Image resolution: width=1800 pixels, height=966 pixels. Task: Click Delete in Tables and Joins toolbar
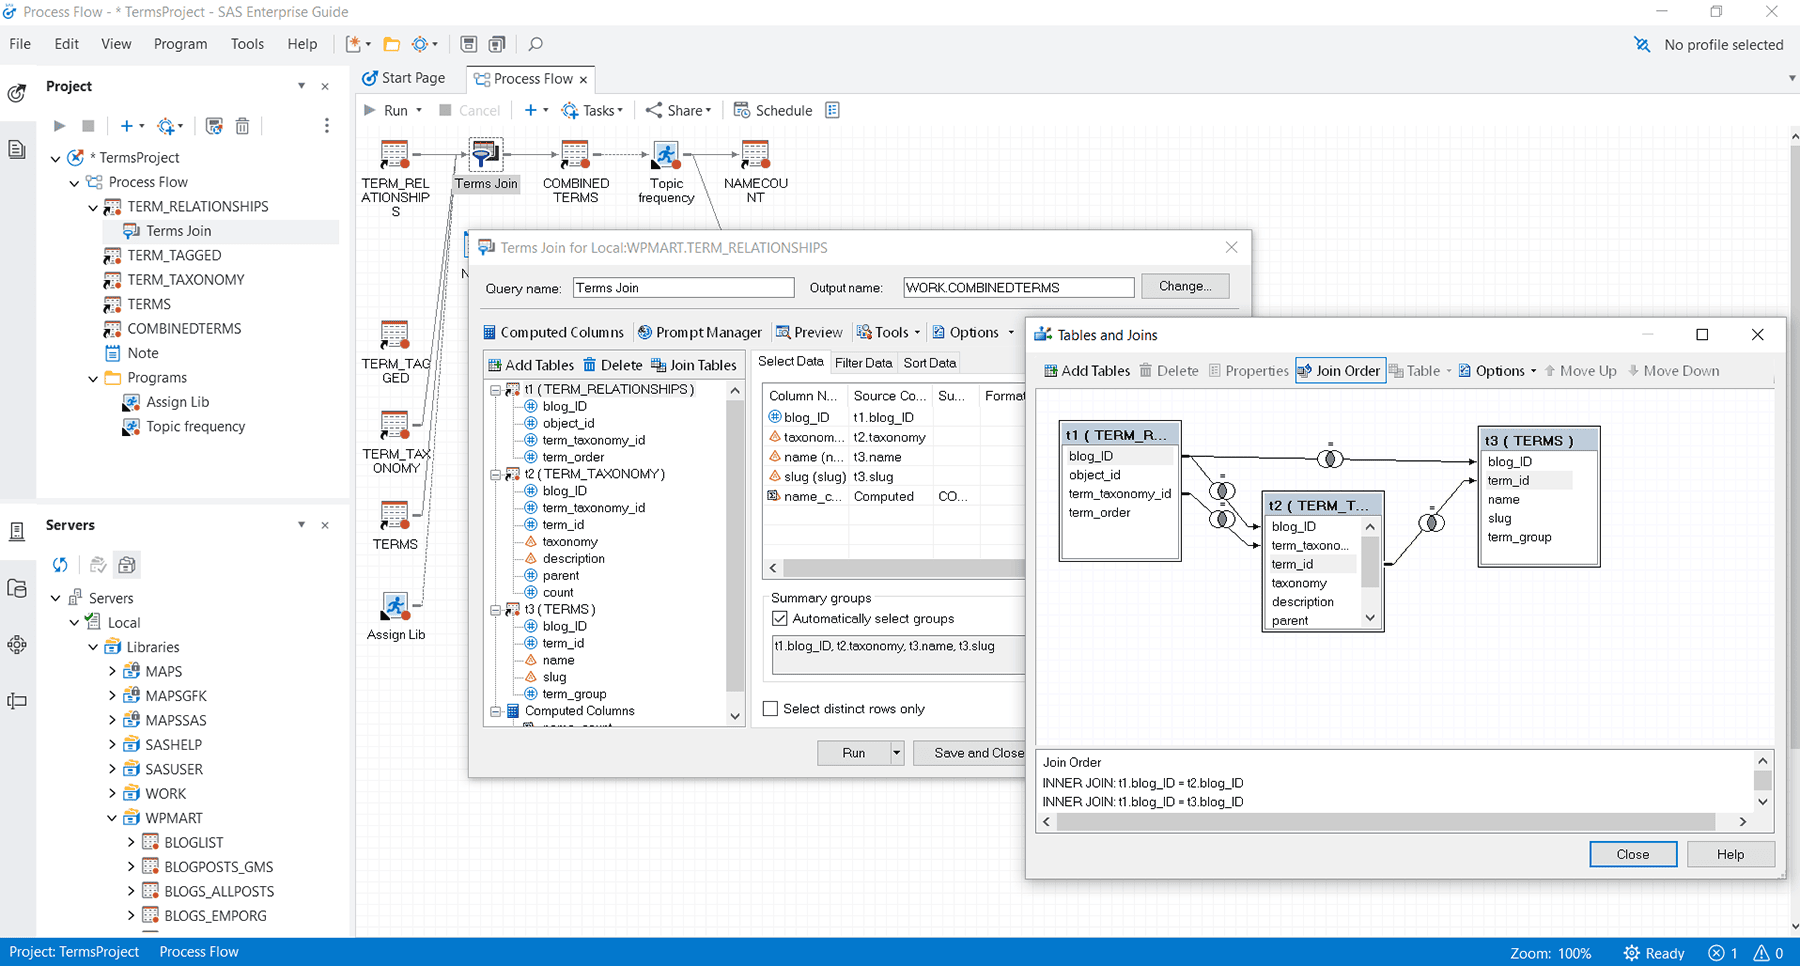[1168, 371]
